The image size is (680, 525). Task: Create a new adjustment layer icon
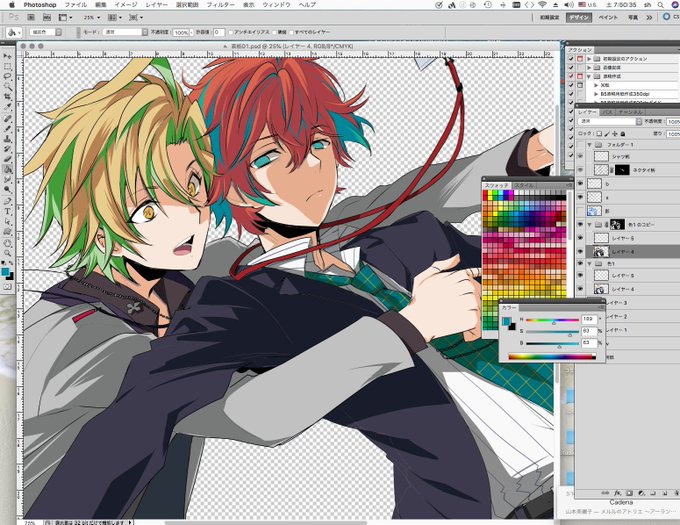point(641,493)
